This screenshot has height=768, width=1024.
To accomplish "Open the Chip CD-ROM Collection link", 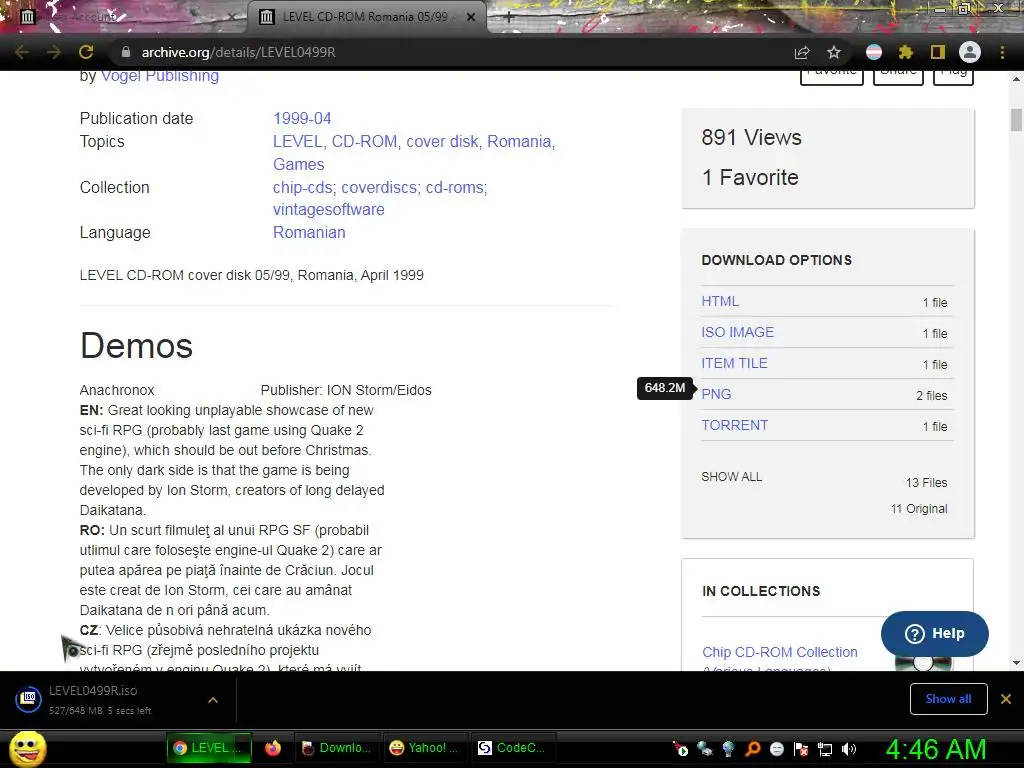I will click(780, 652).
